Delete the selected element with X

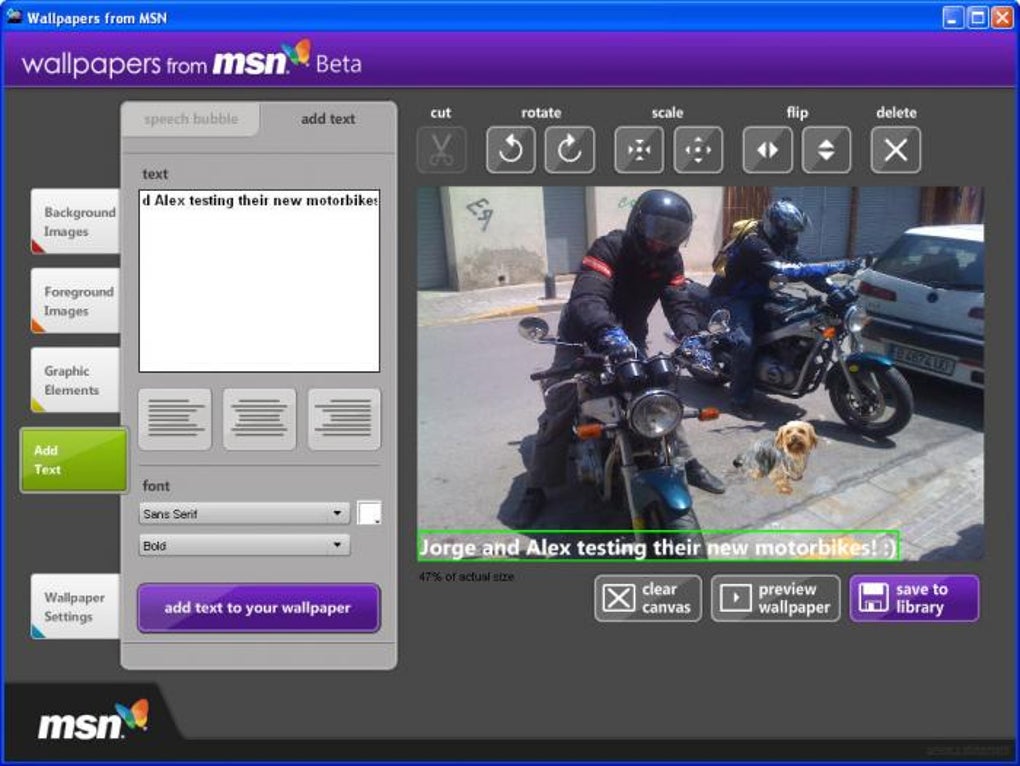coord(896,150)
